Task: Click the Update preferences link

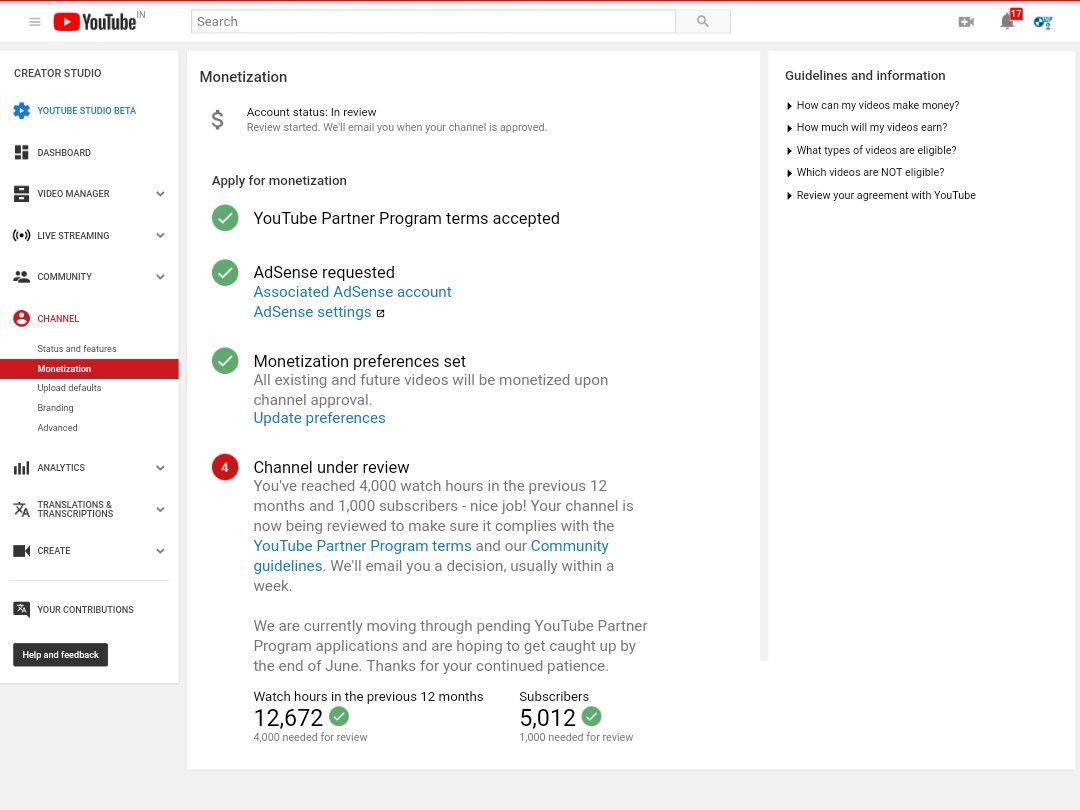Action: click(319, 418)
